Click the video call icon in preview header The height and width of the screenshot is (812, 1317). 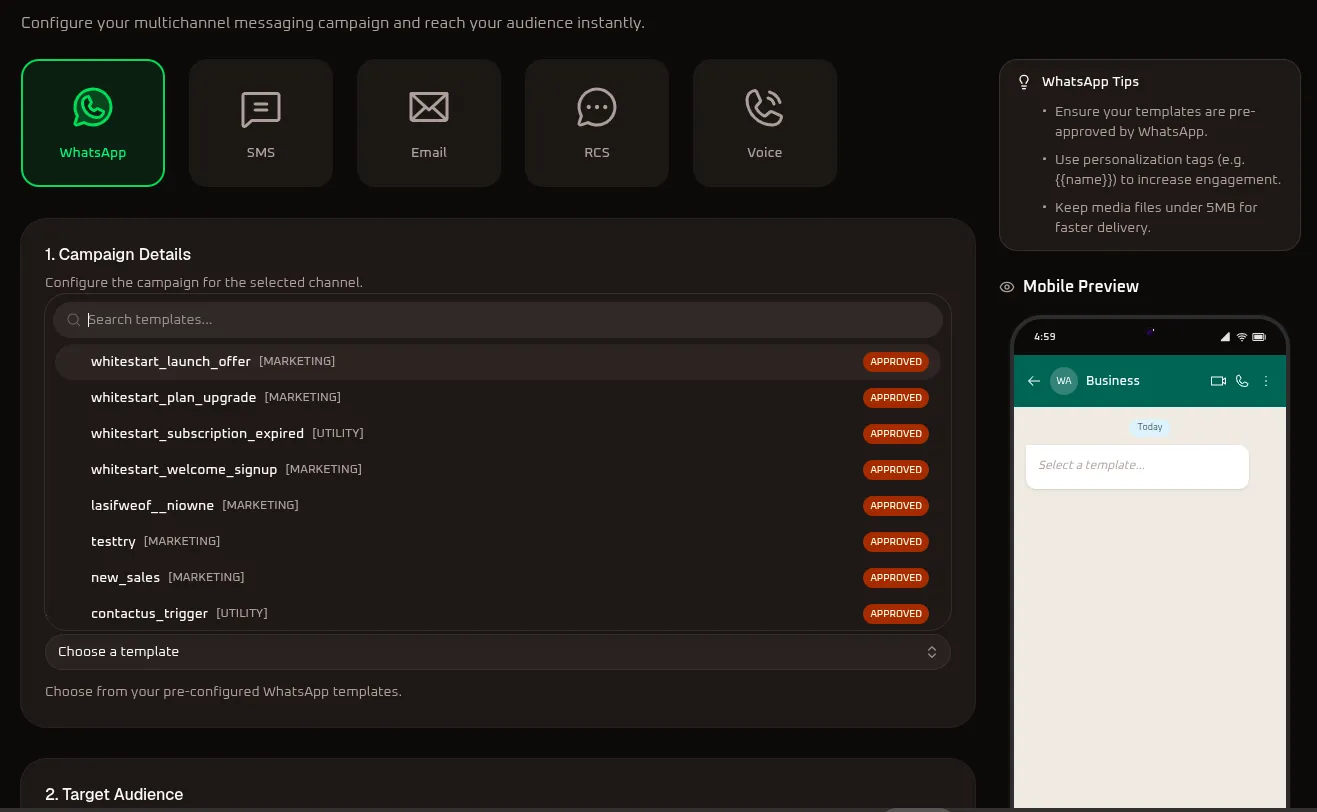pyautogui.click(x=1218, y=381)
